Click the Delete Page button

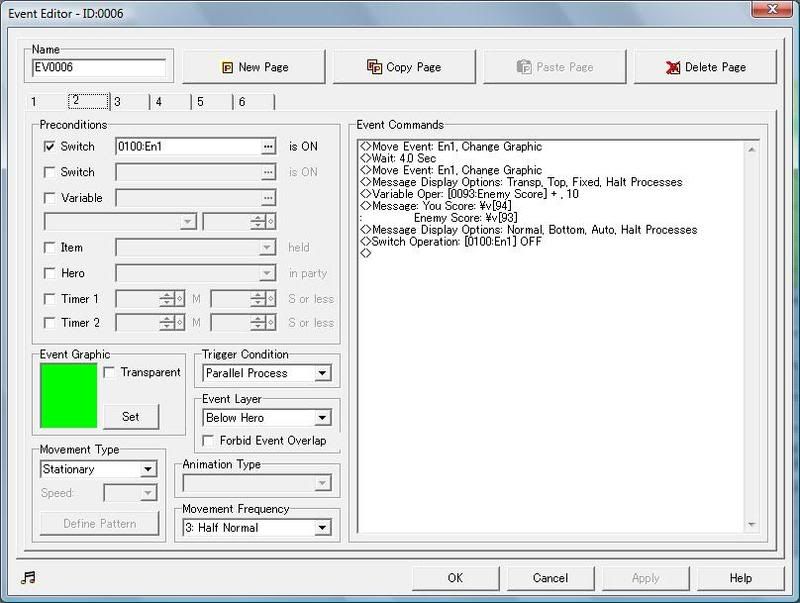coord(705,67)
